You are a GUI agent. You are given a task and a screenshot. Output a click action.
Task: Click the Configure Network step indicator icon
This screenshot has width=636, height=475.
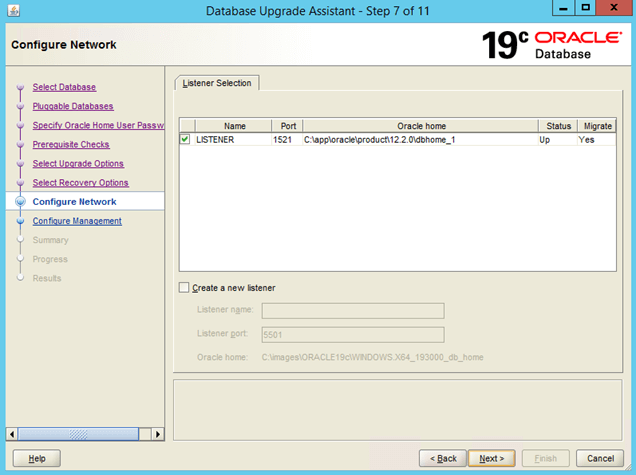pyautogui.click(x=19, y=202)
